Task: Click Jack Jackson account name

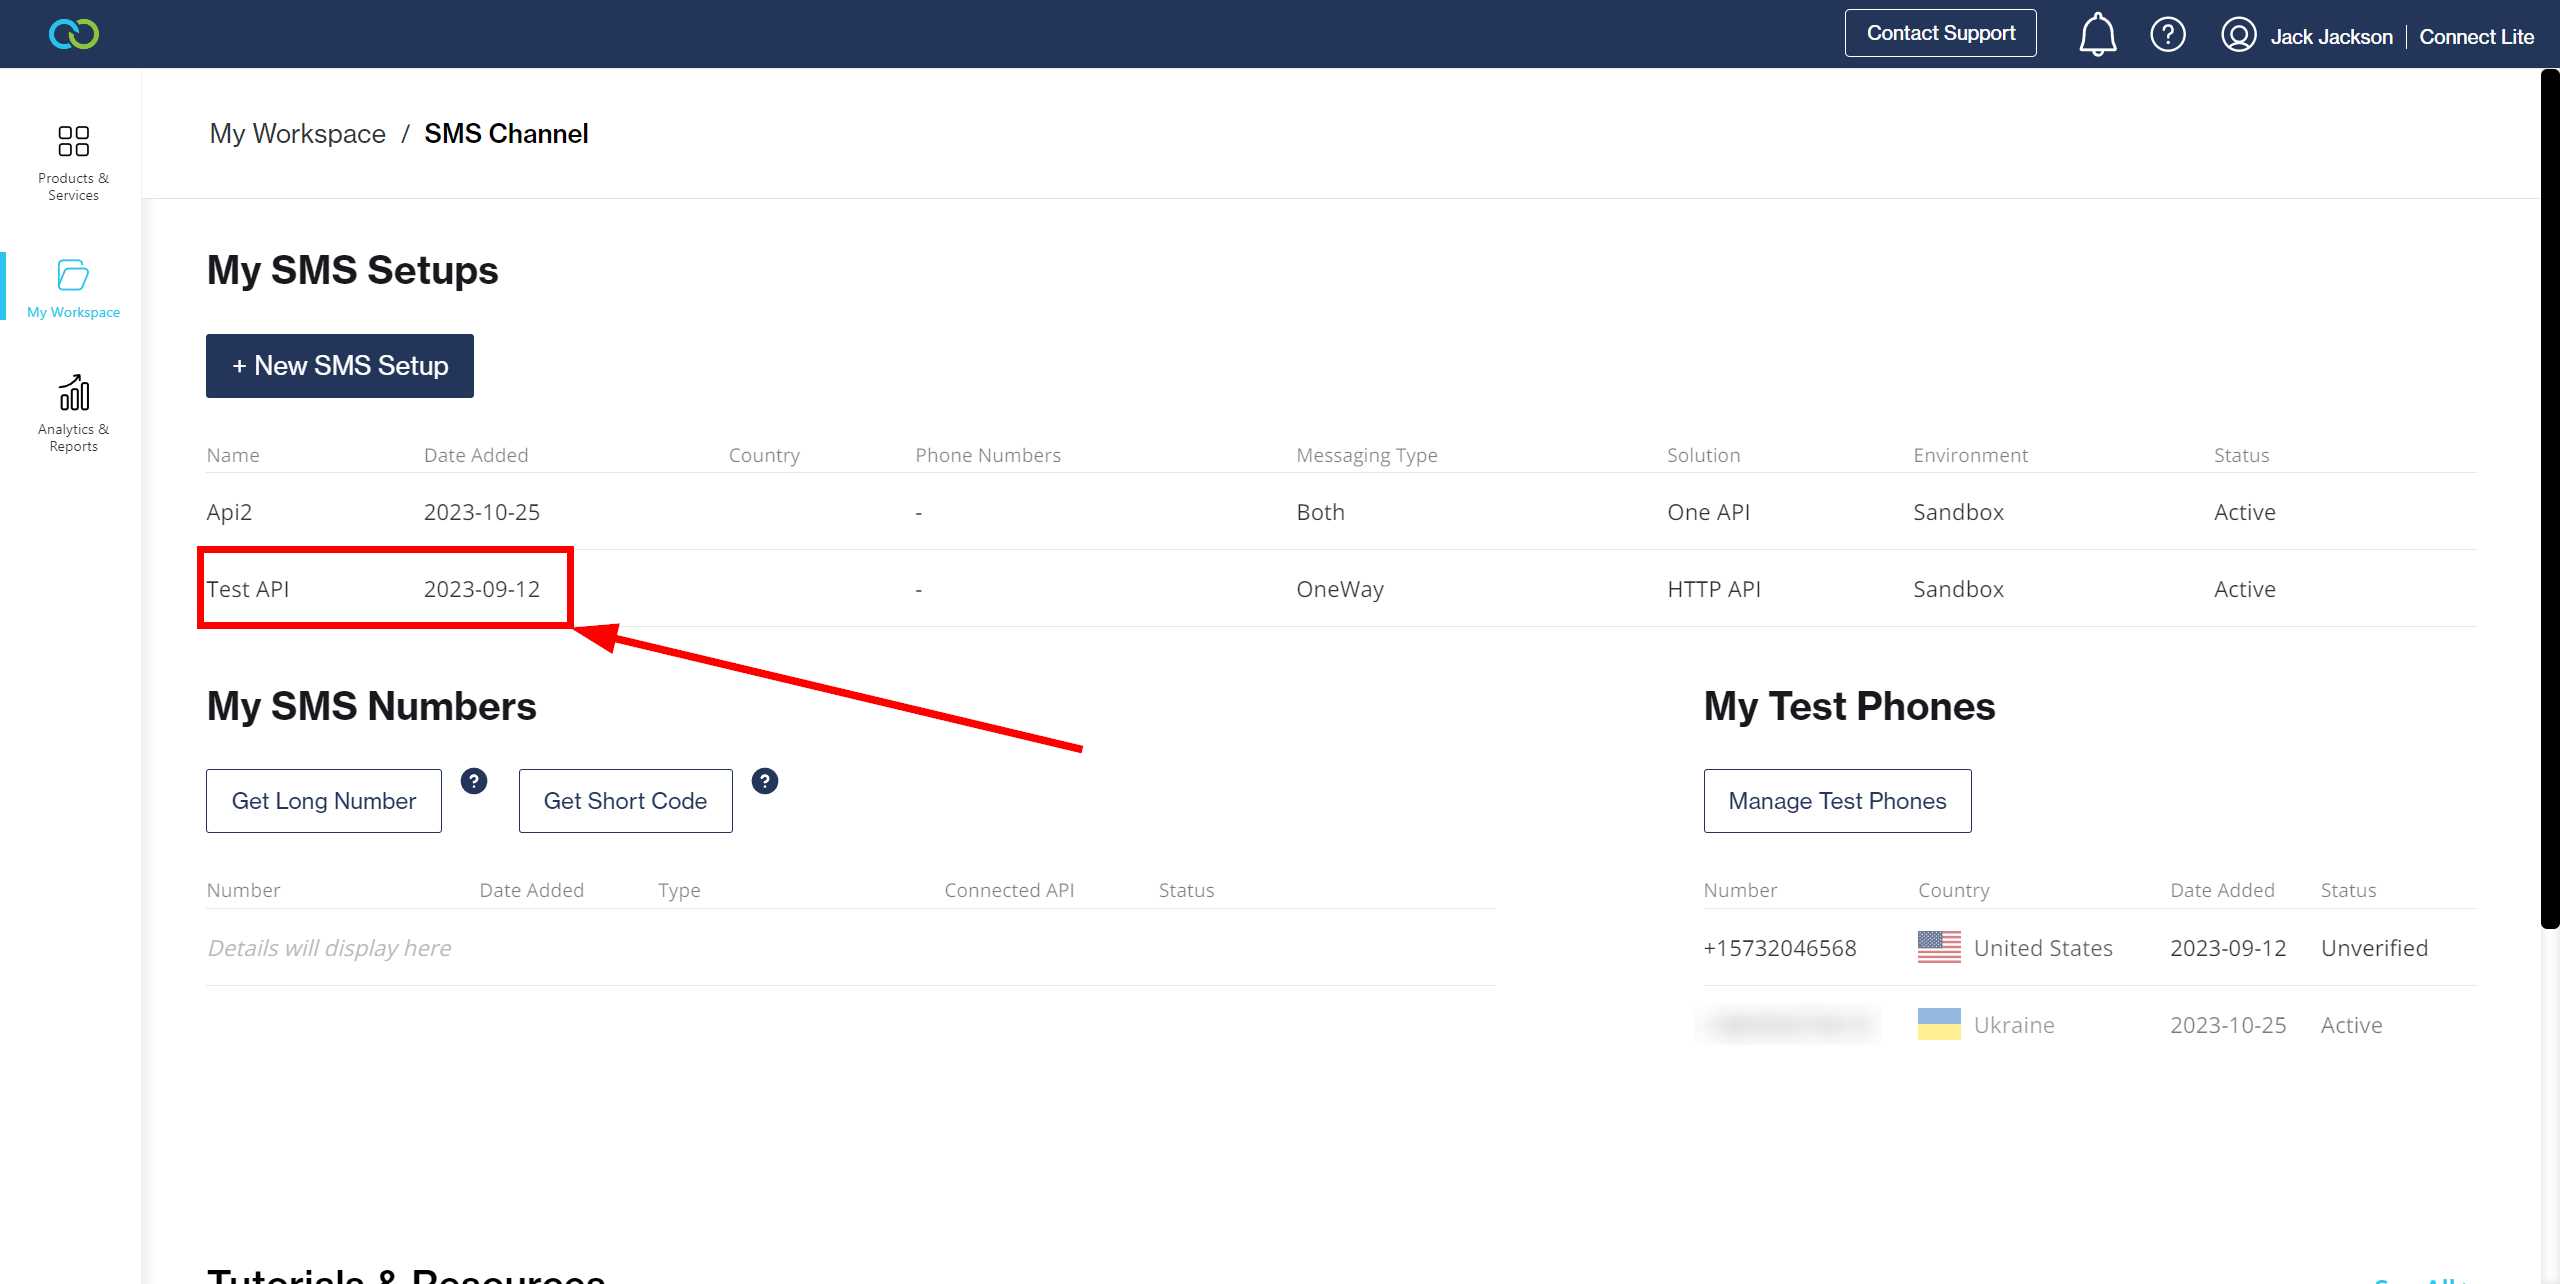Action: [x=2332, y=37]
